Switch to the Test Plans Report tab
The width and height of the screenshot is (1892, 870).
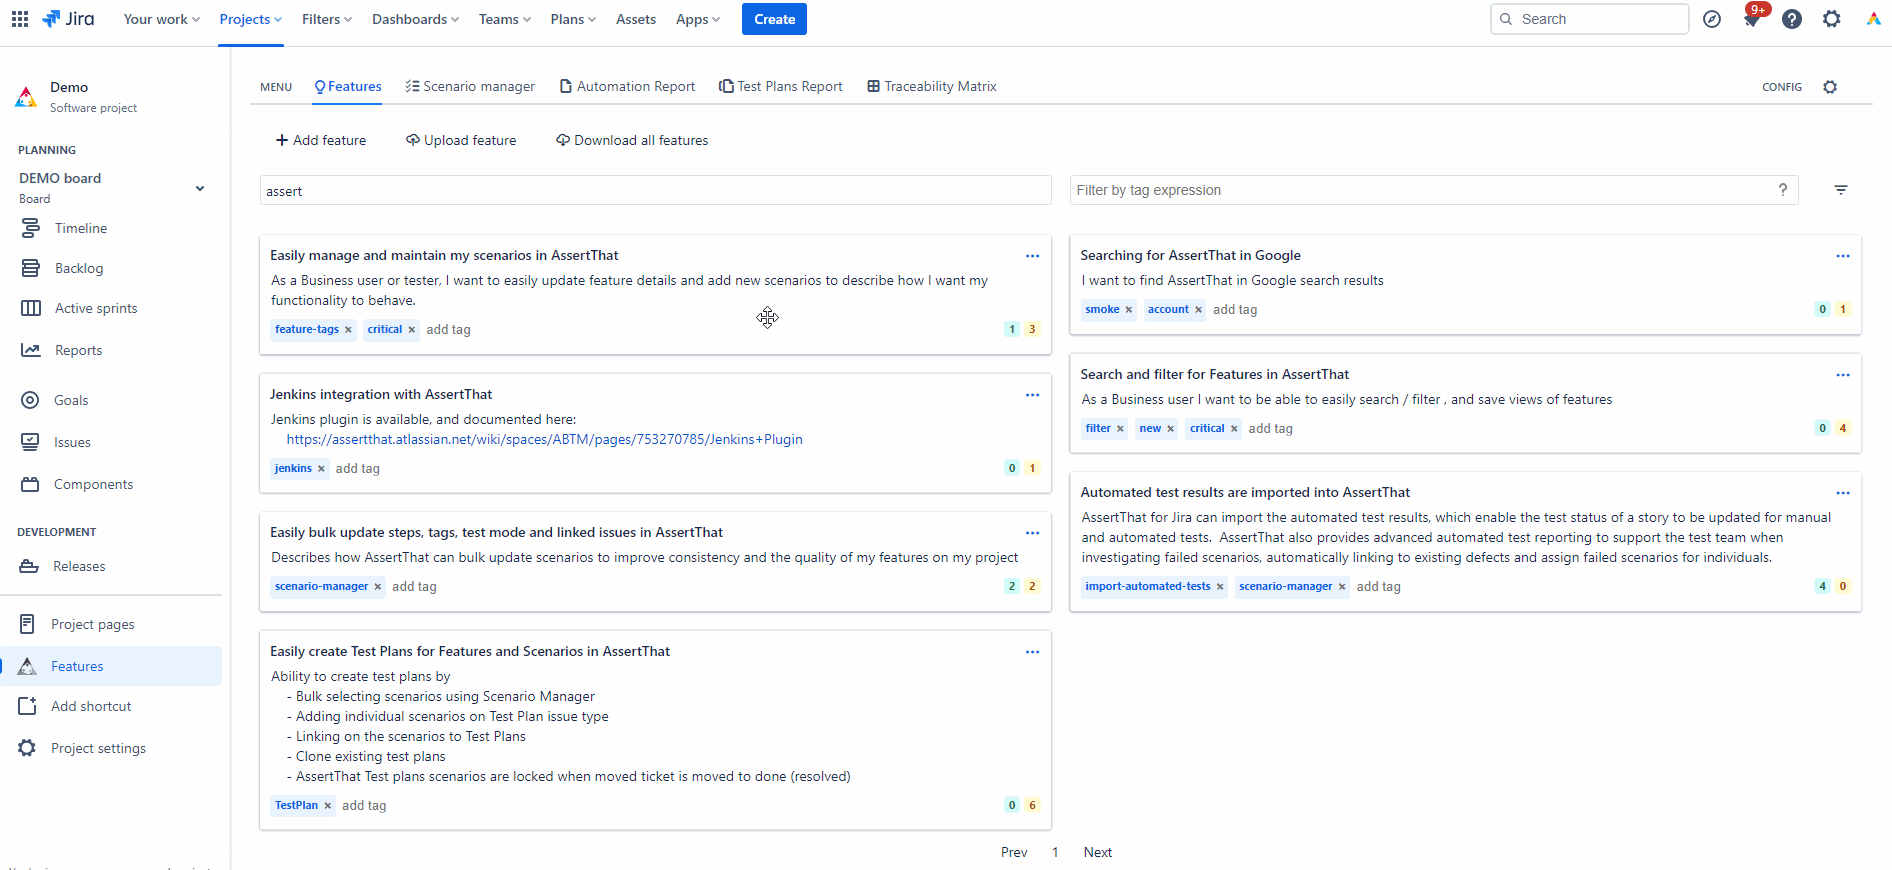click(781, 87)
